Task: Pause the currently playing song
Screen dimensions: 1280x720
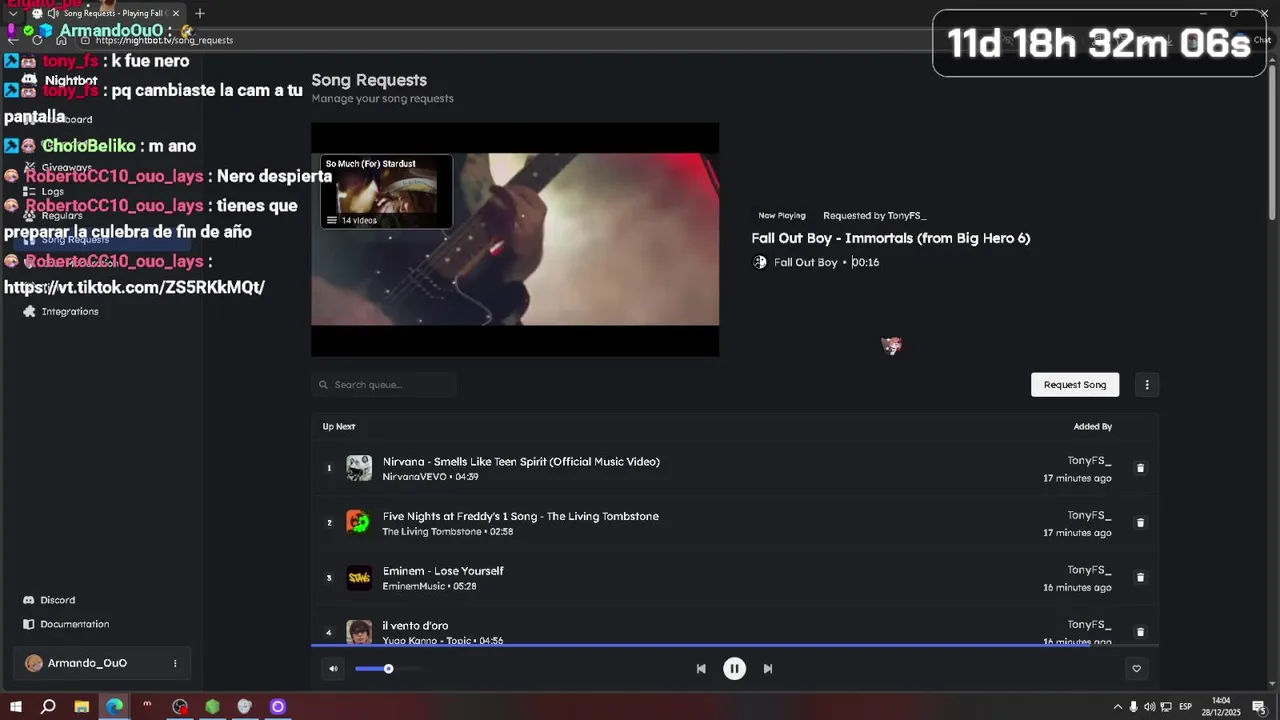Action: click(734, 669)
